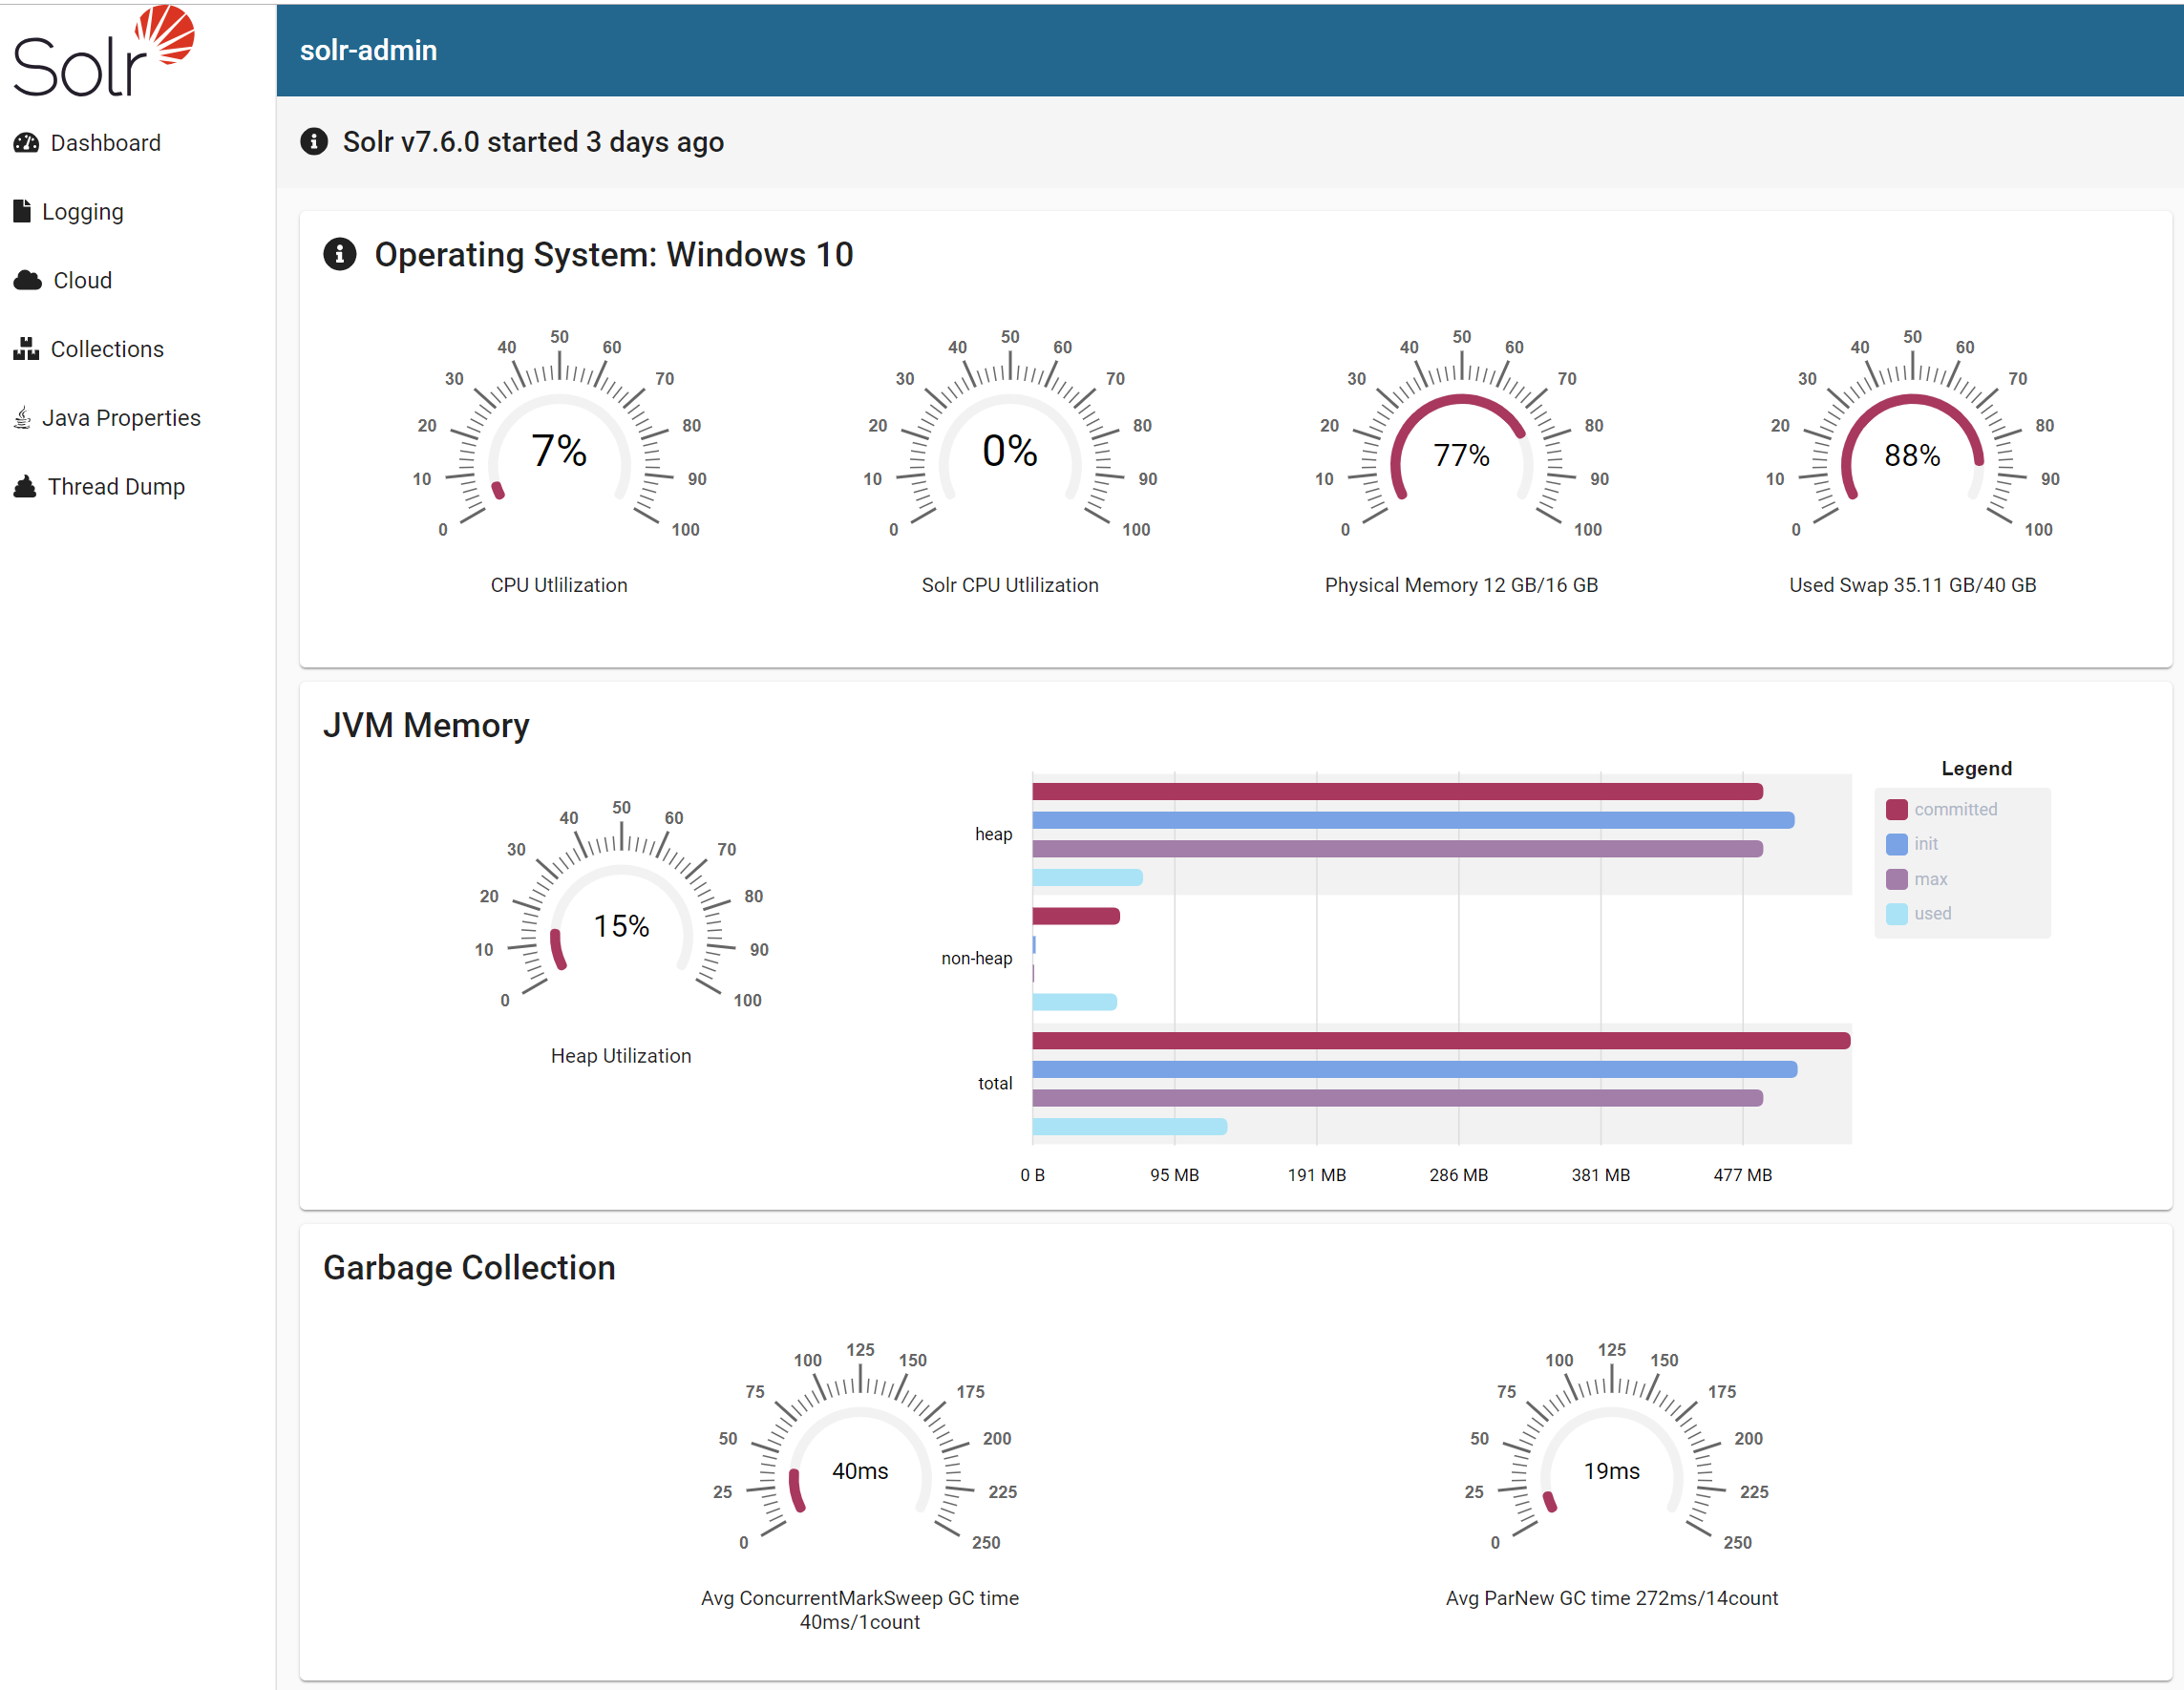This screenshot has height=1690, width=2184.
Task: Open the Java Properties page
Action: pos(121,418)
